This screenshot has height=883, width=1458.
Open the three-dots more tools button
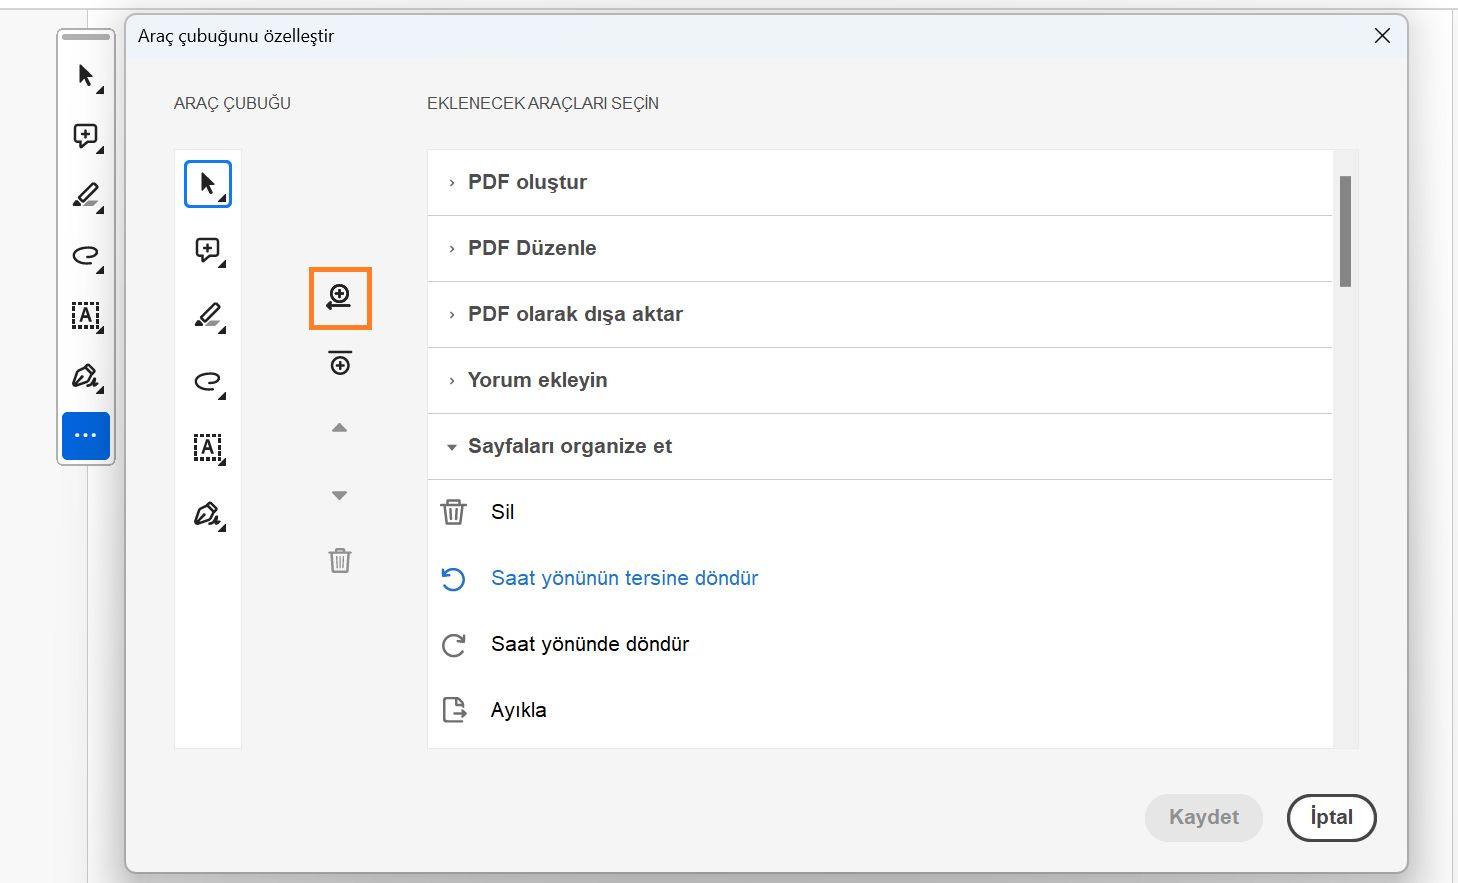(x=86, y=436)
